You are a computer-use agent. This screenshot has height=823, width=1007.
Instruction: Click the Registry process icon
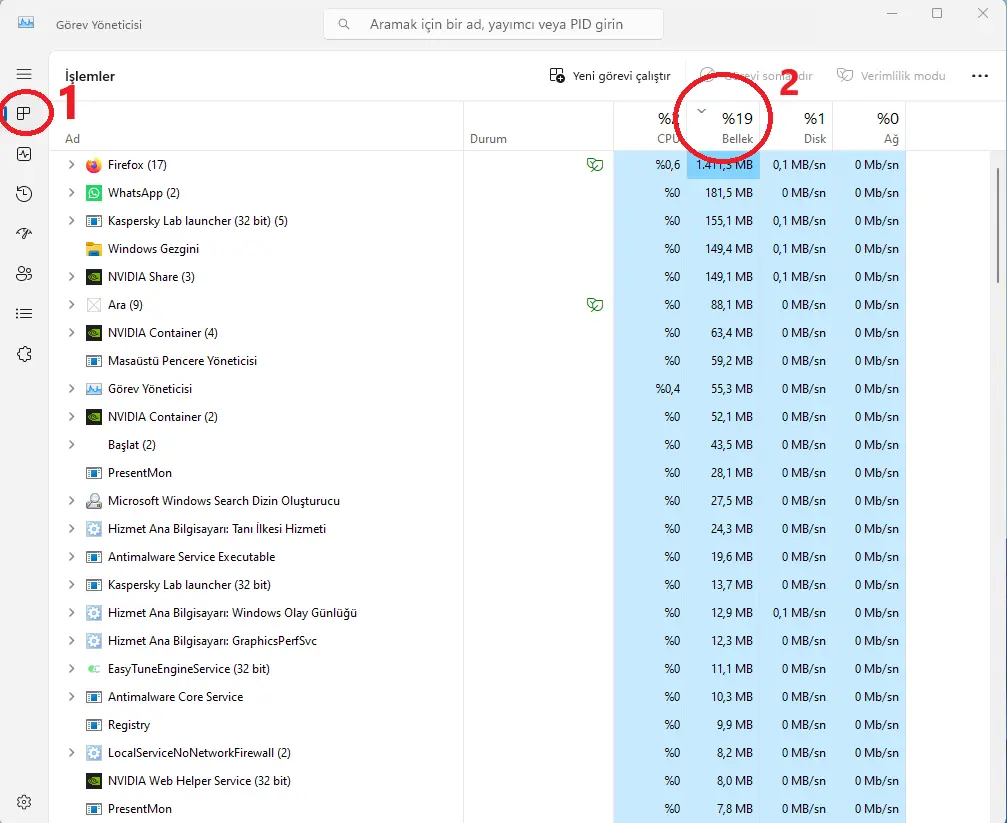pos(94,725)
